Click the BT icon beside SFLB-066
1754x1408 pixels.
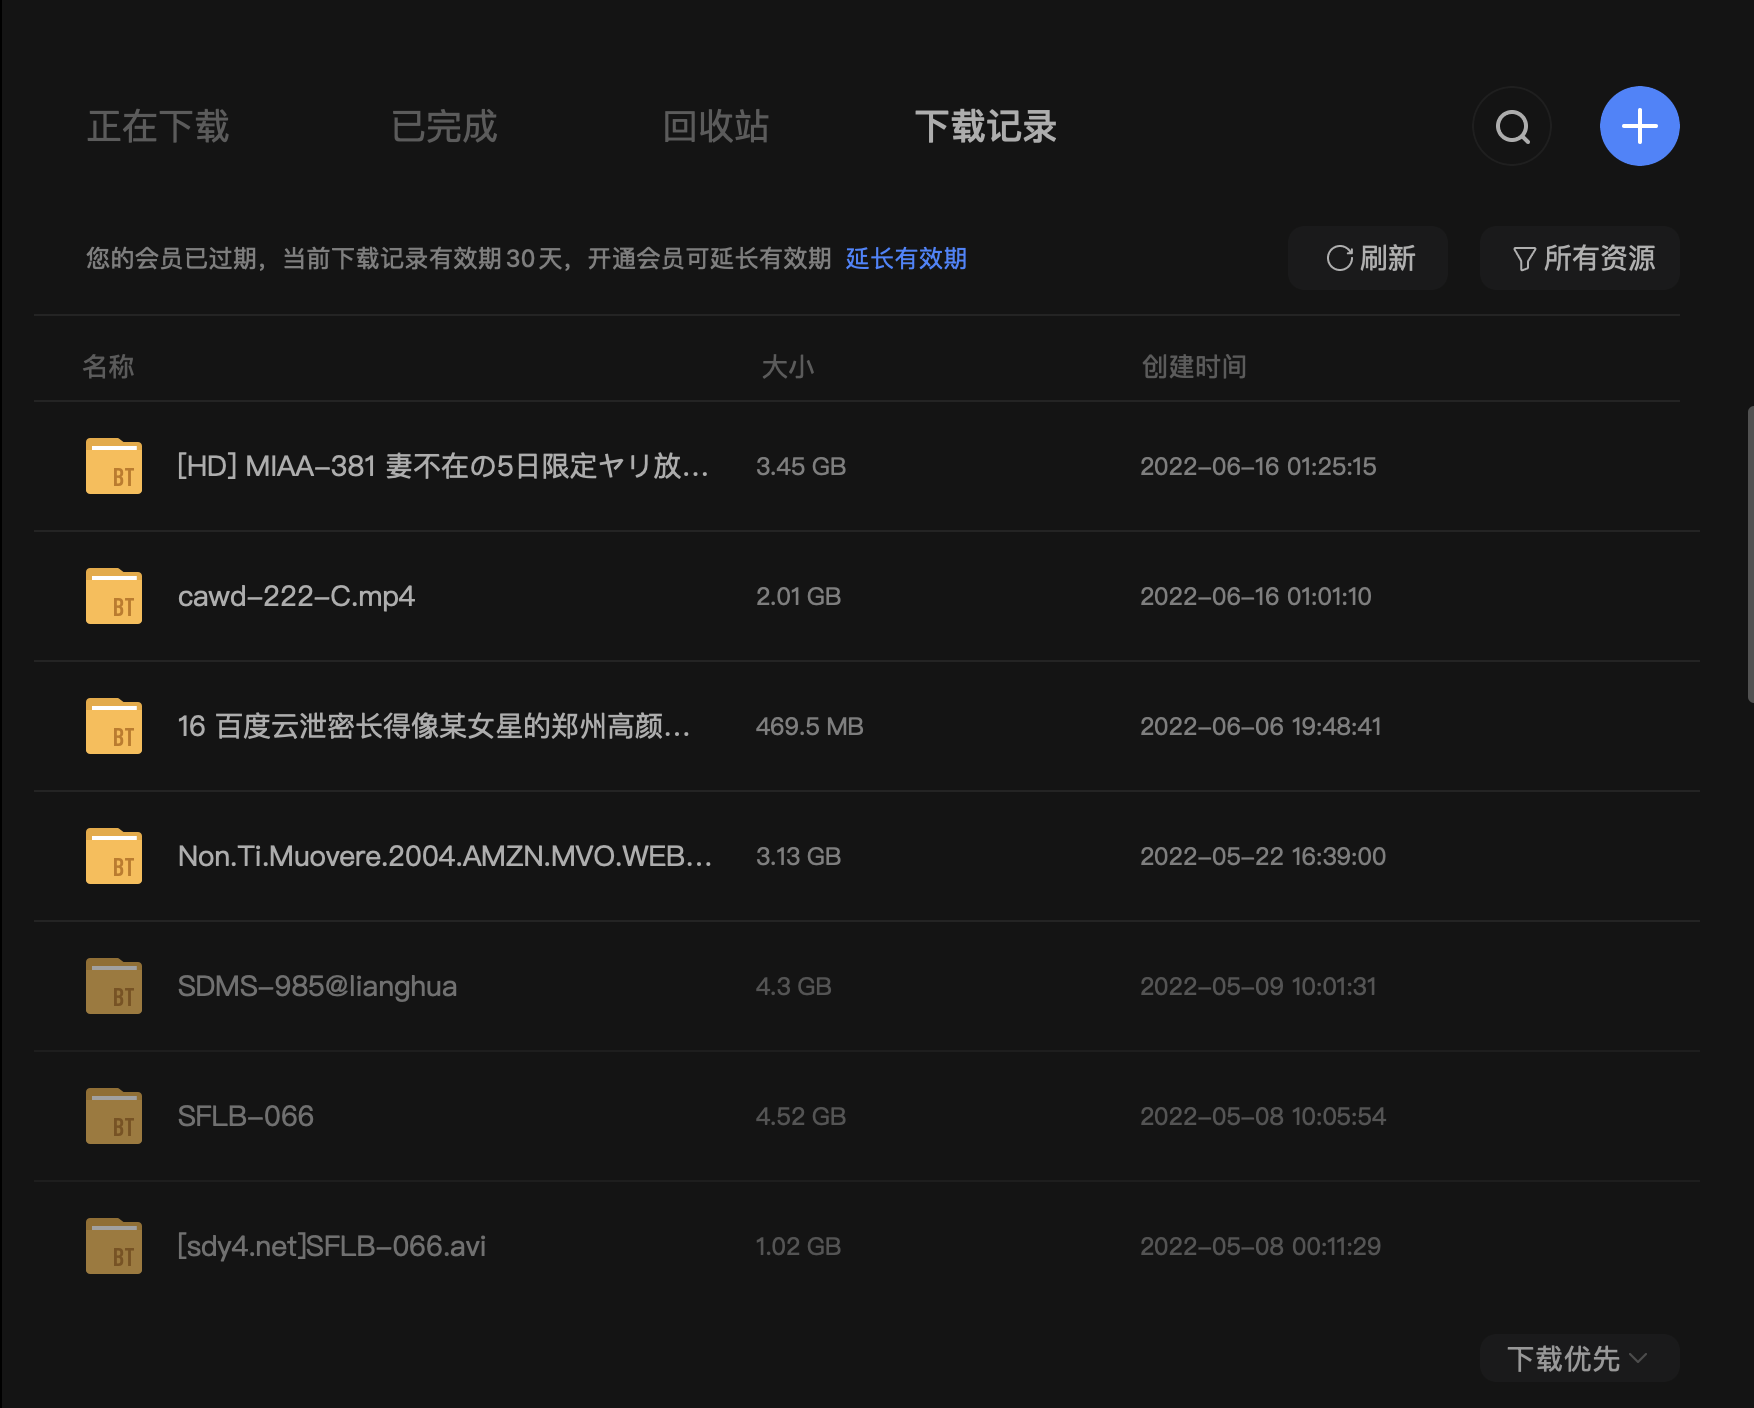pos(113,1116)
